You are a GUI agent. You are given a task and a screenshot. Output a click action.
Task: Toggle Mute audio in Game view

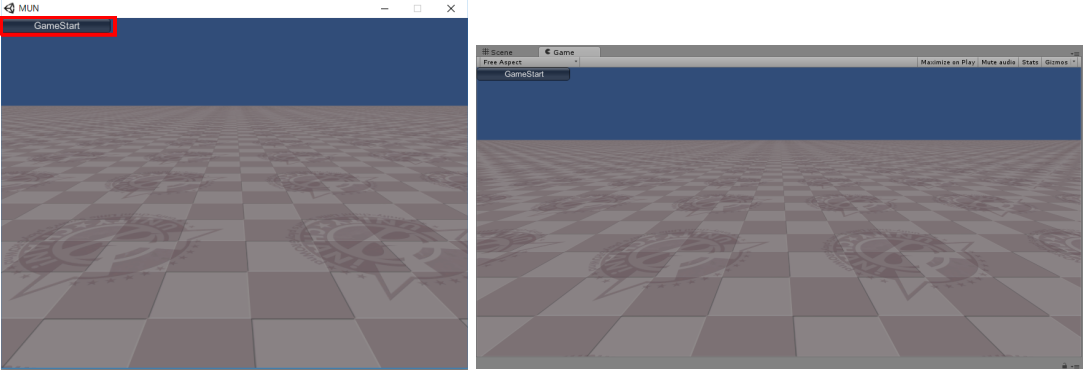998,62
